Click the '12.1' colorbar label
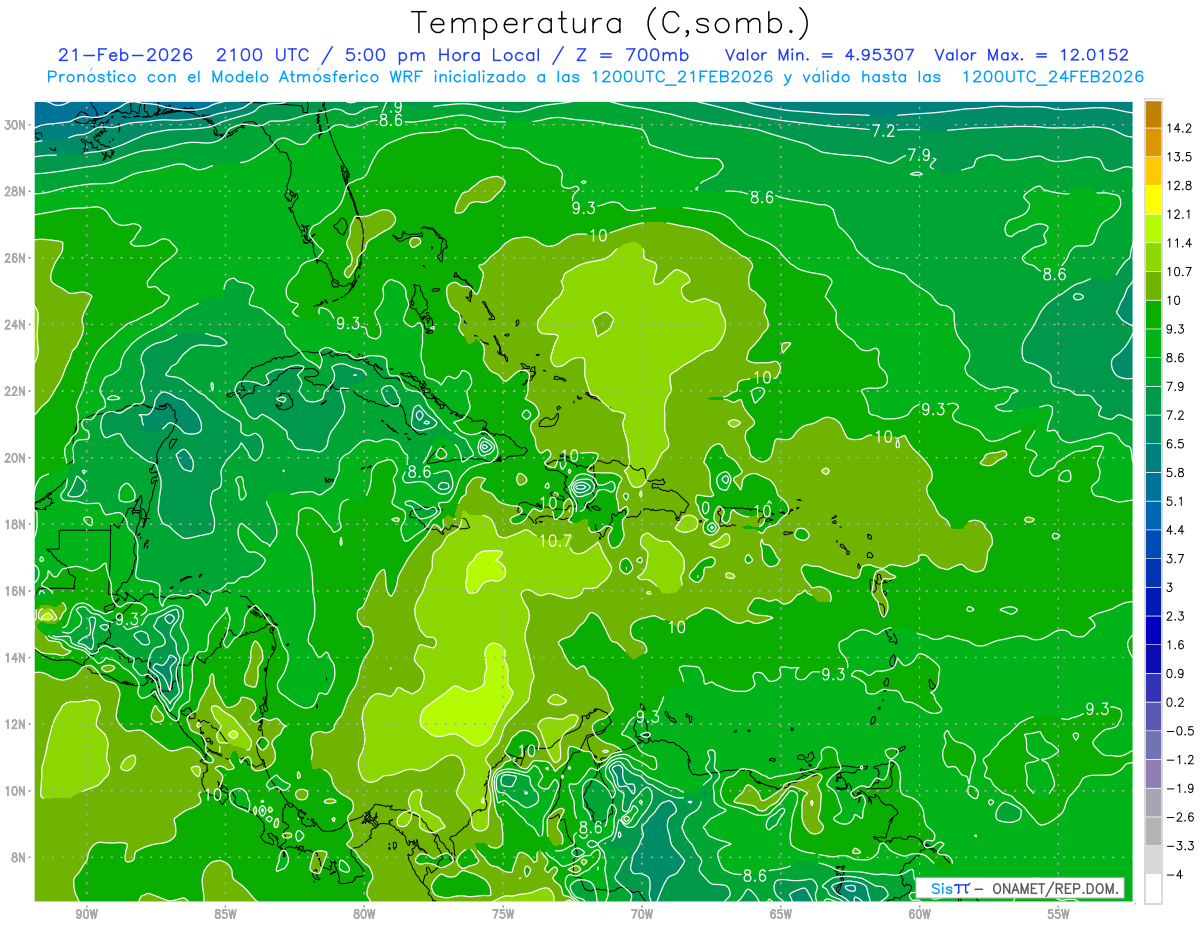This screenshot has width=1200, height=927. [x=1179, y=214]
